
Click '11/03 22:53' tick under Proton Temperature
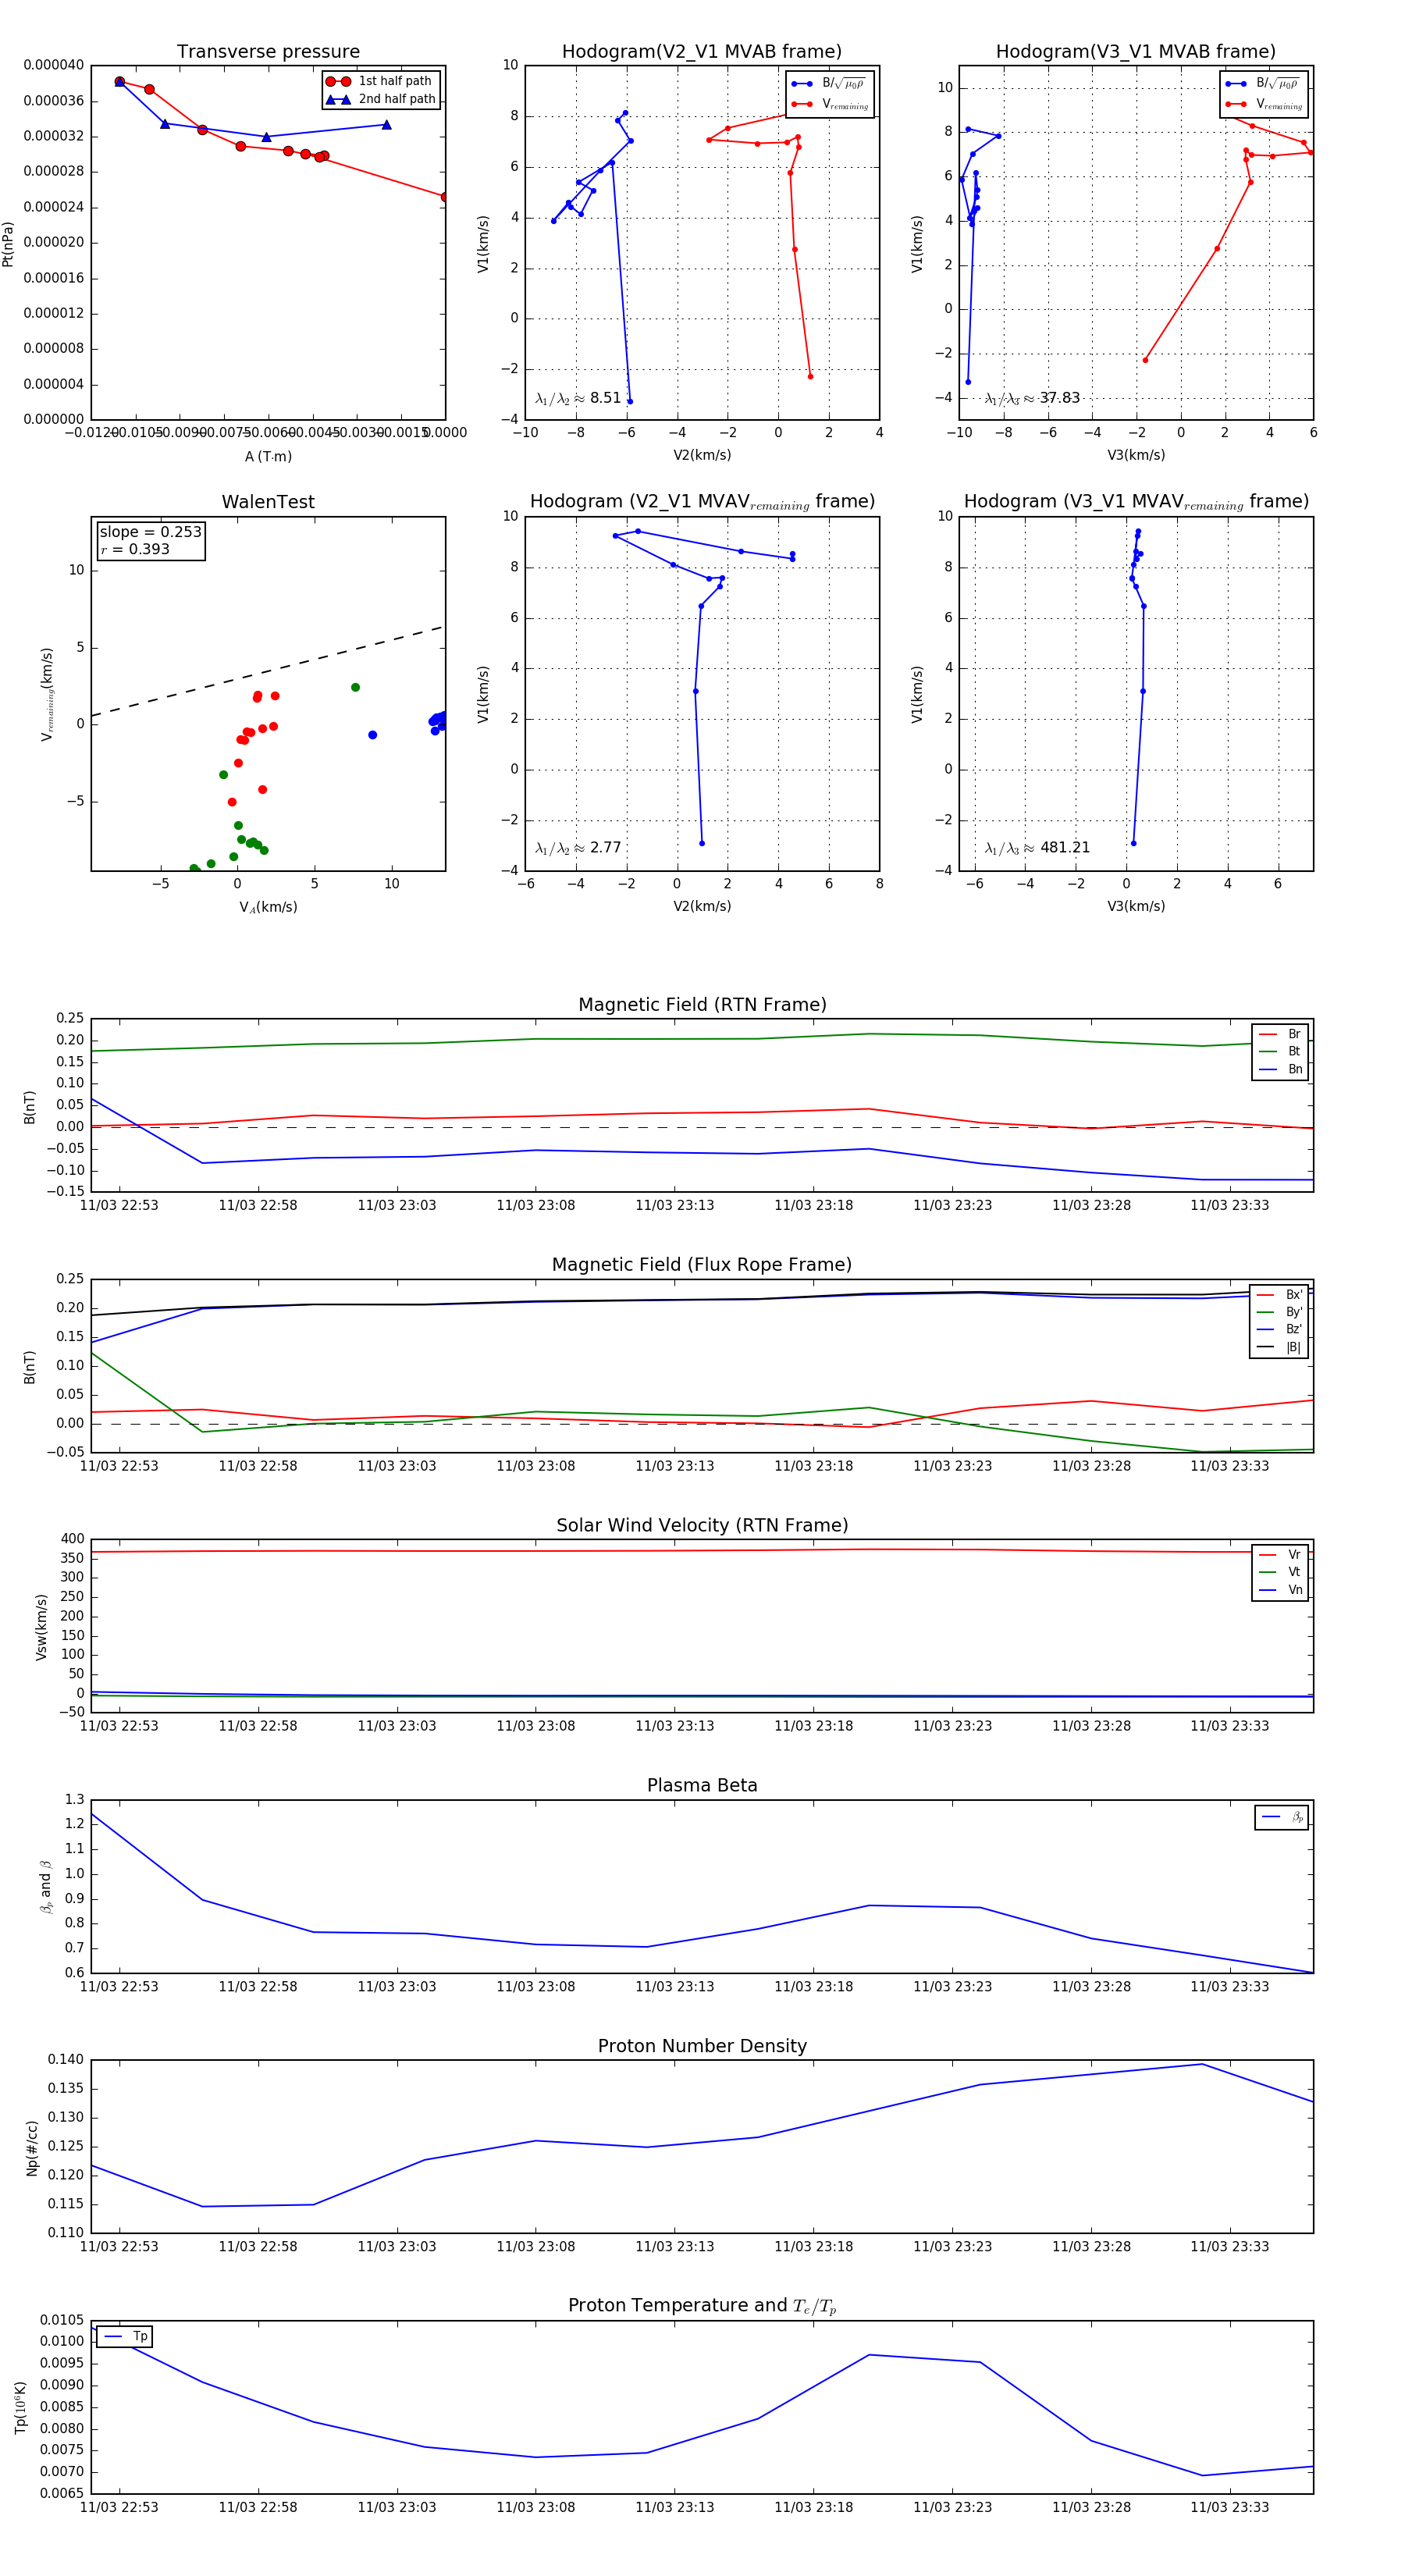119,2507
